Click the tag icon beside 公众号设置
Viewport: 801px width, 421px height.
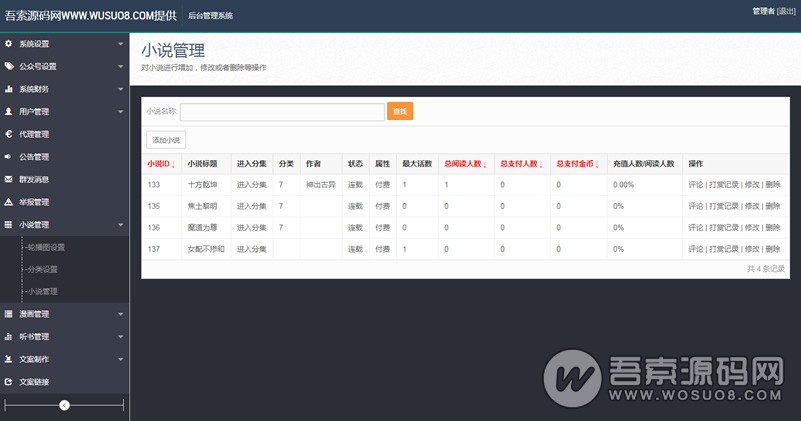(x=9, y=66)
